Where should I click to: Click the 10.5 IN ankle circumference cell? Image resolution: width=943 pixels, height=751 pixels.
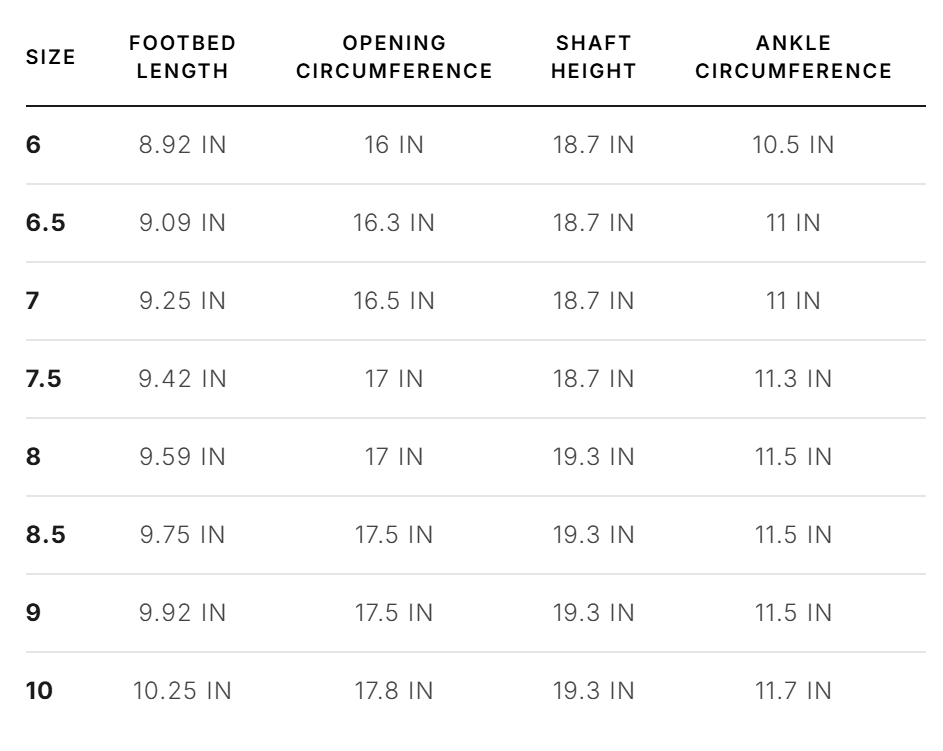coord(793,145)
